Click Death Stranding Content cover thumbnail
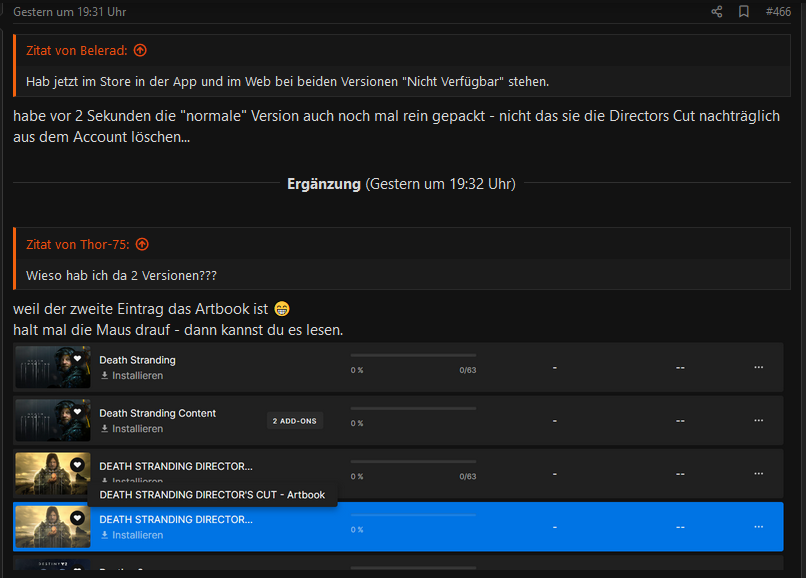806x578 pixels. point(53,420)
